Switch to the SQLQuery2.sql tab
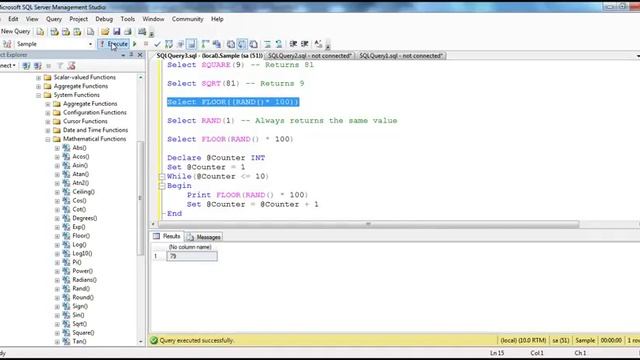The width and height of the screenshot is (640, 360). click(310, 56)
